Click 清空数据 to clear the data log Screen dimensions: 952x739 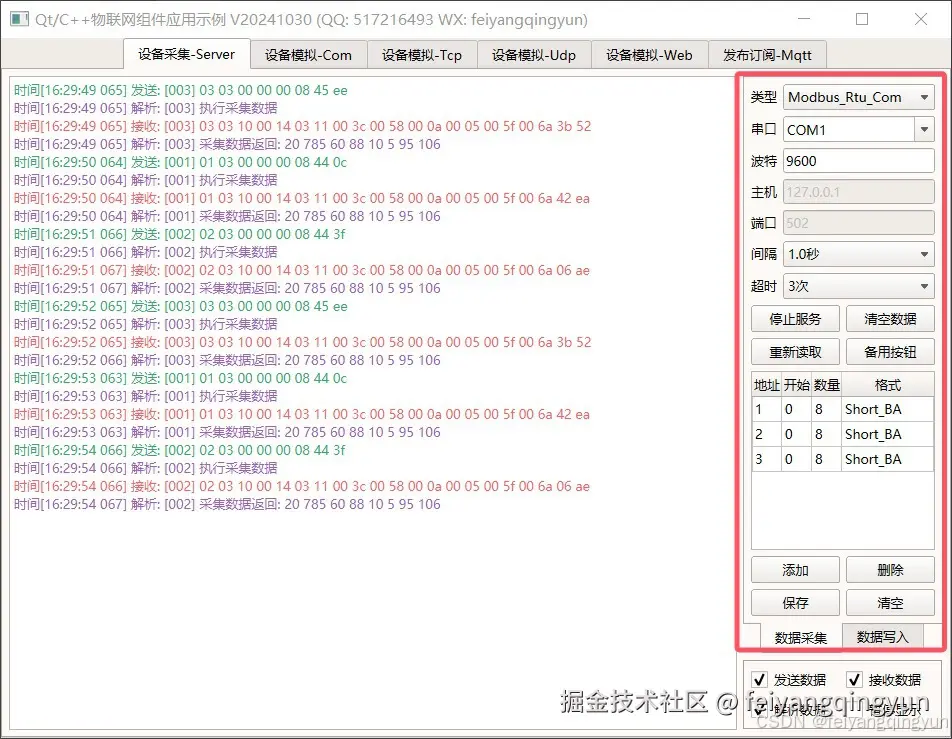click(x=889, y=319)
